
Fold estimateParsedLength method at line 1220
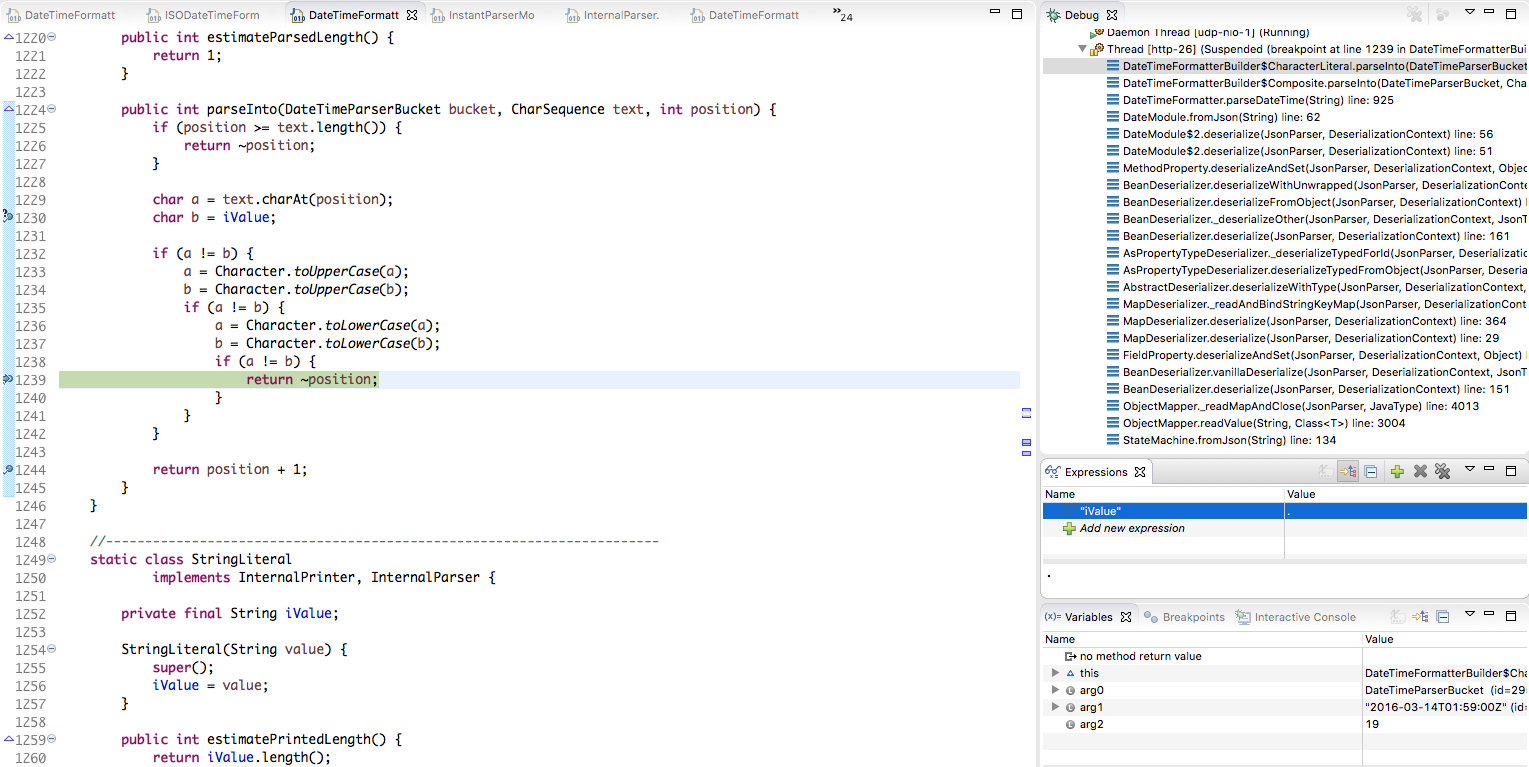coord(52,37)
